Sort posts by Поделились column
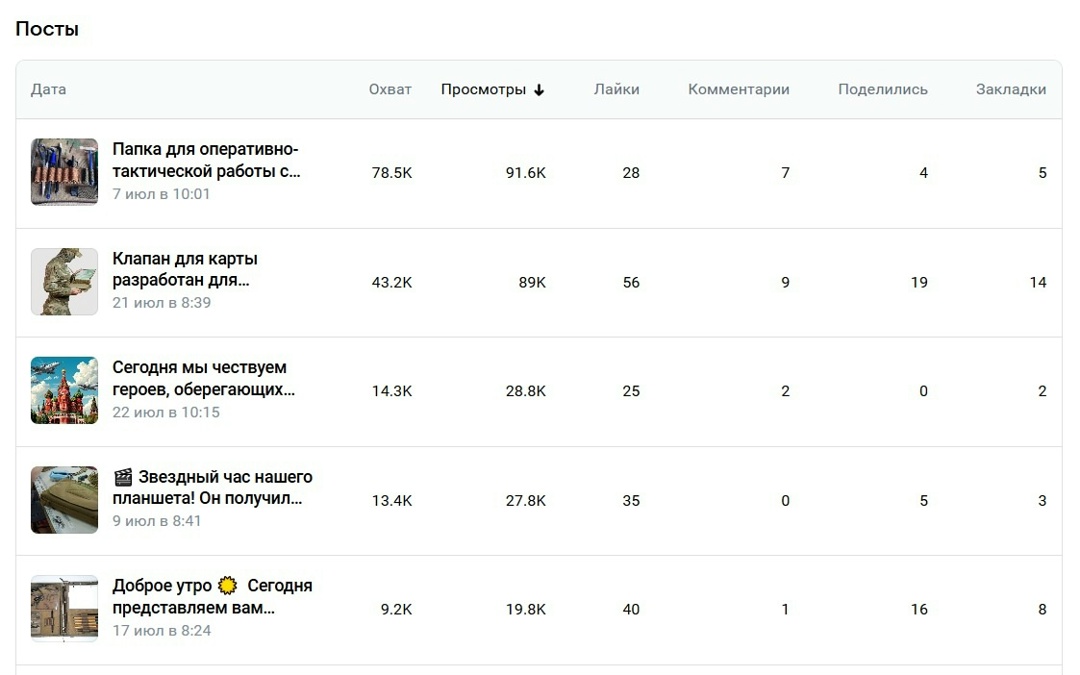Image resolution: width=1080 pixels, height=675 pixels. [882, 90]
